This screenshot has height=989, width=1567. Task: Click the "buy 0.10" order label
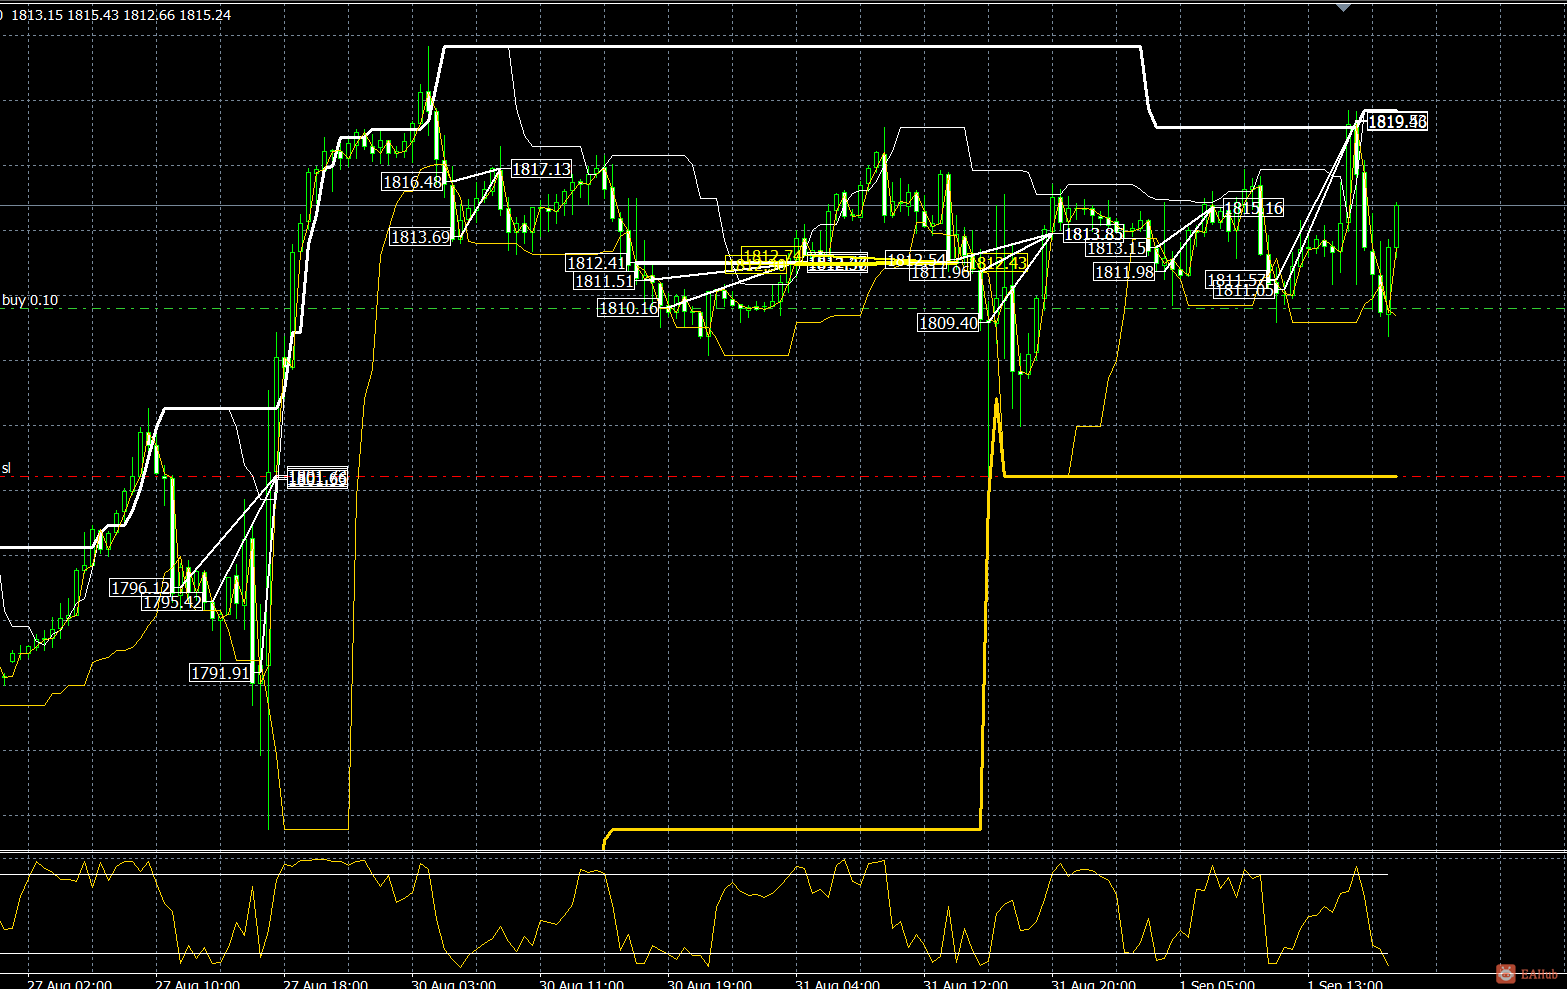pos(30,300)
